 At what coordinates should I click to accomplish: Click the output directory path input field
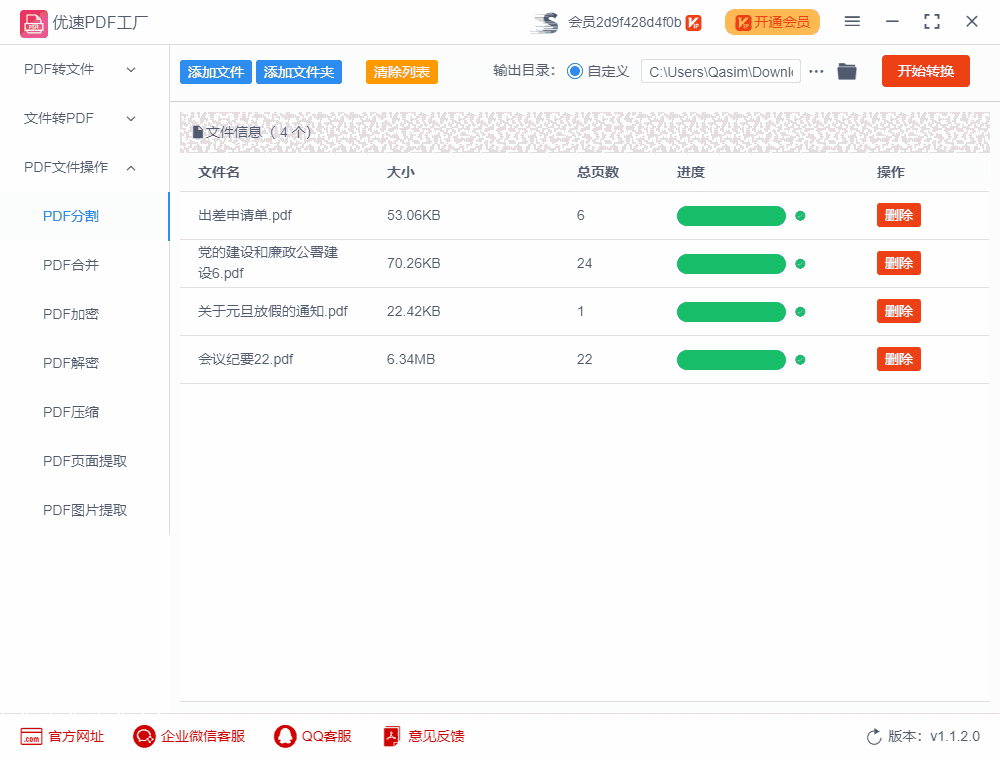[x=720, y=71]
